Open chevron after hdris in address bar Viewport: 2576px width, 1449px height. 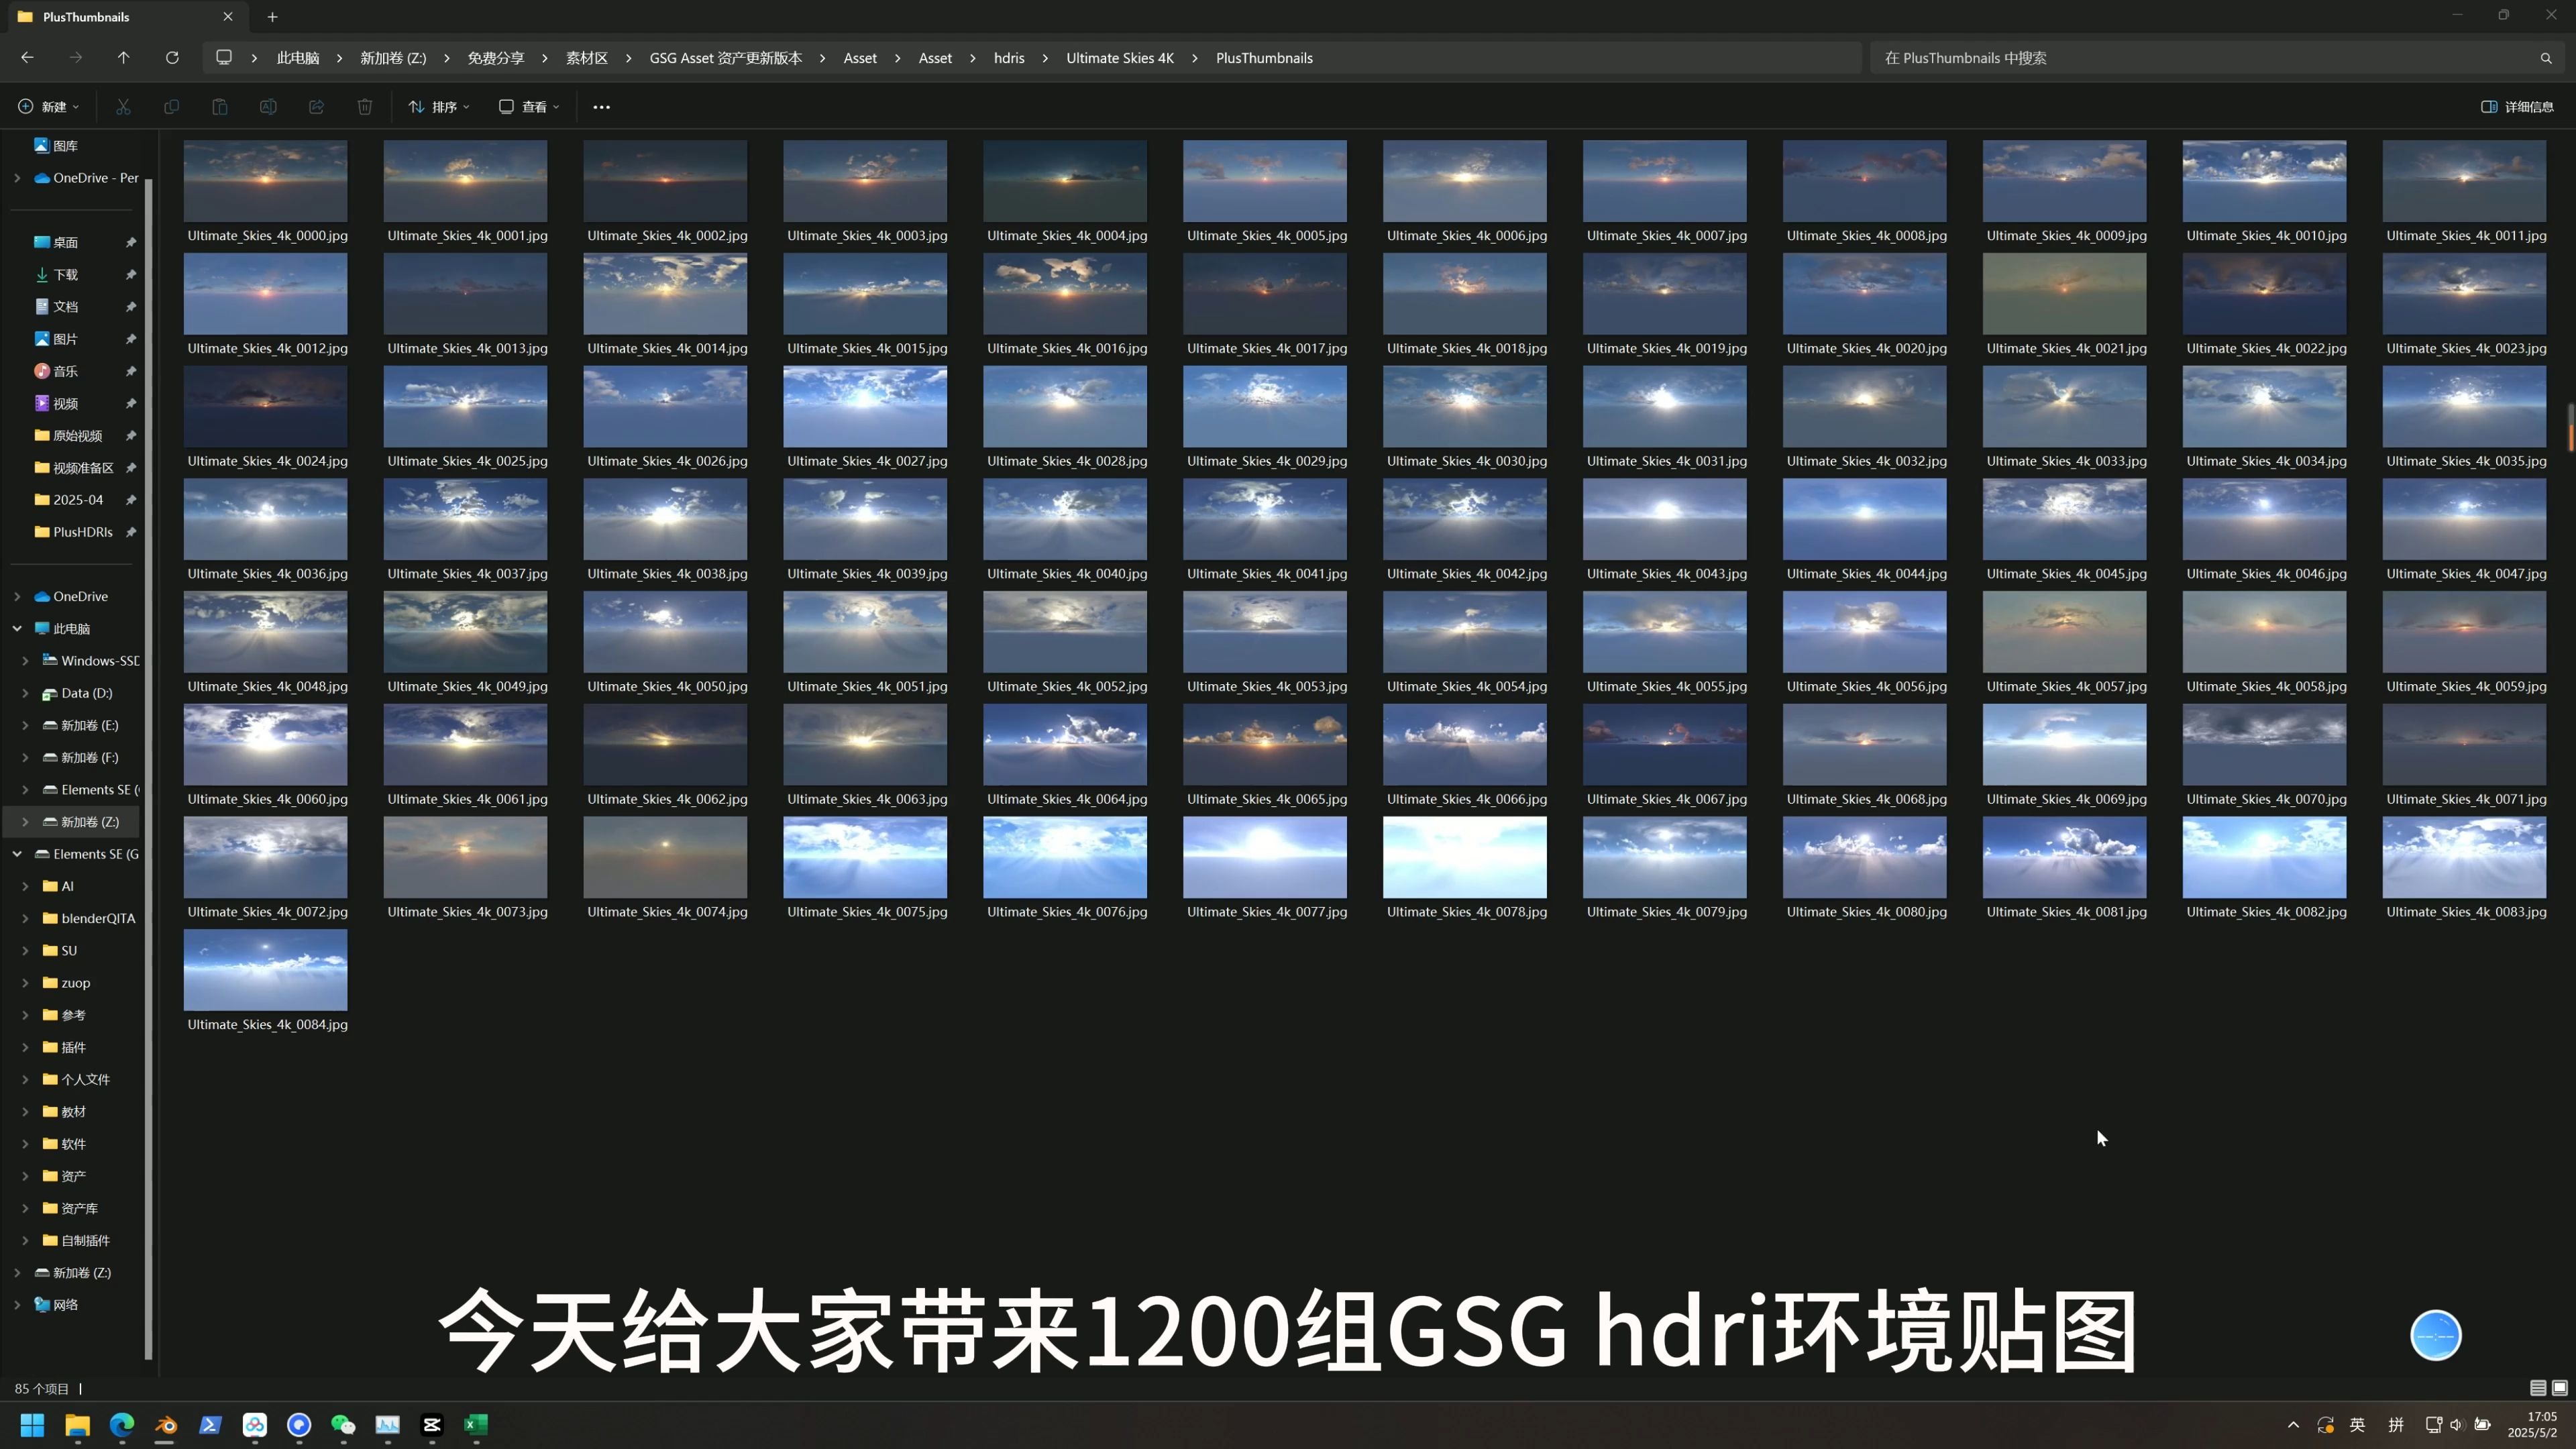(x=1045, y=58)
